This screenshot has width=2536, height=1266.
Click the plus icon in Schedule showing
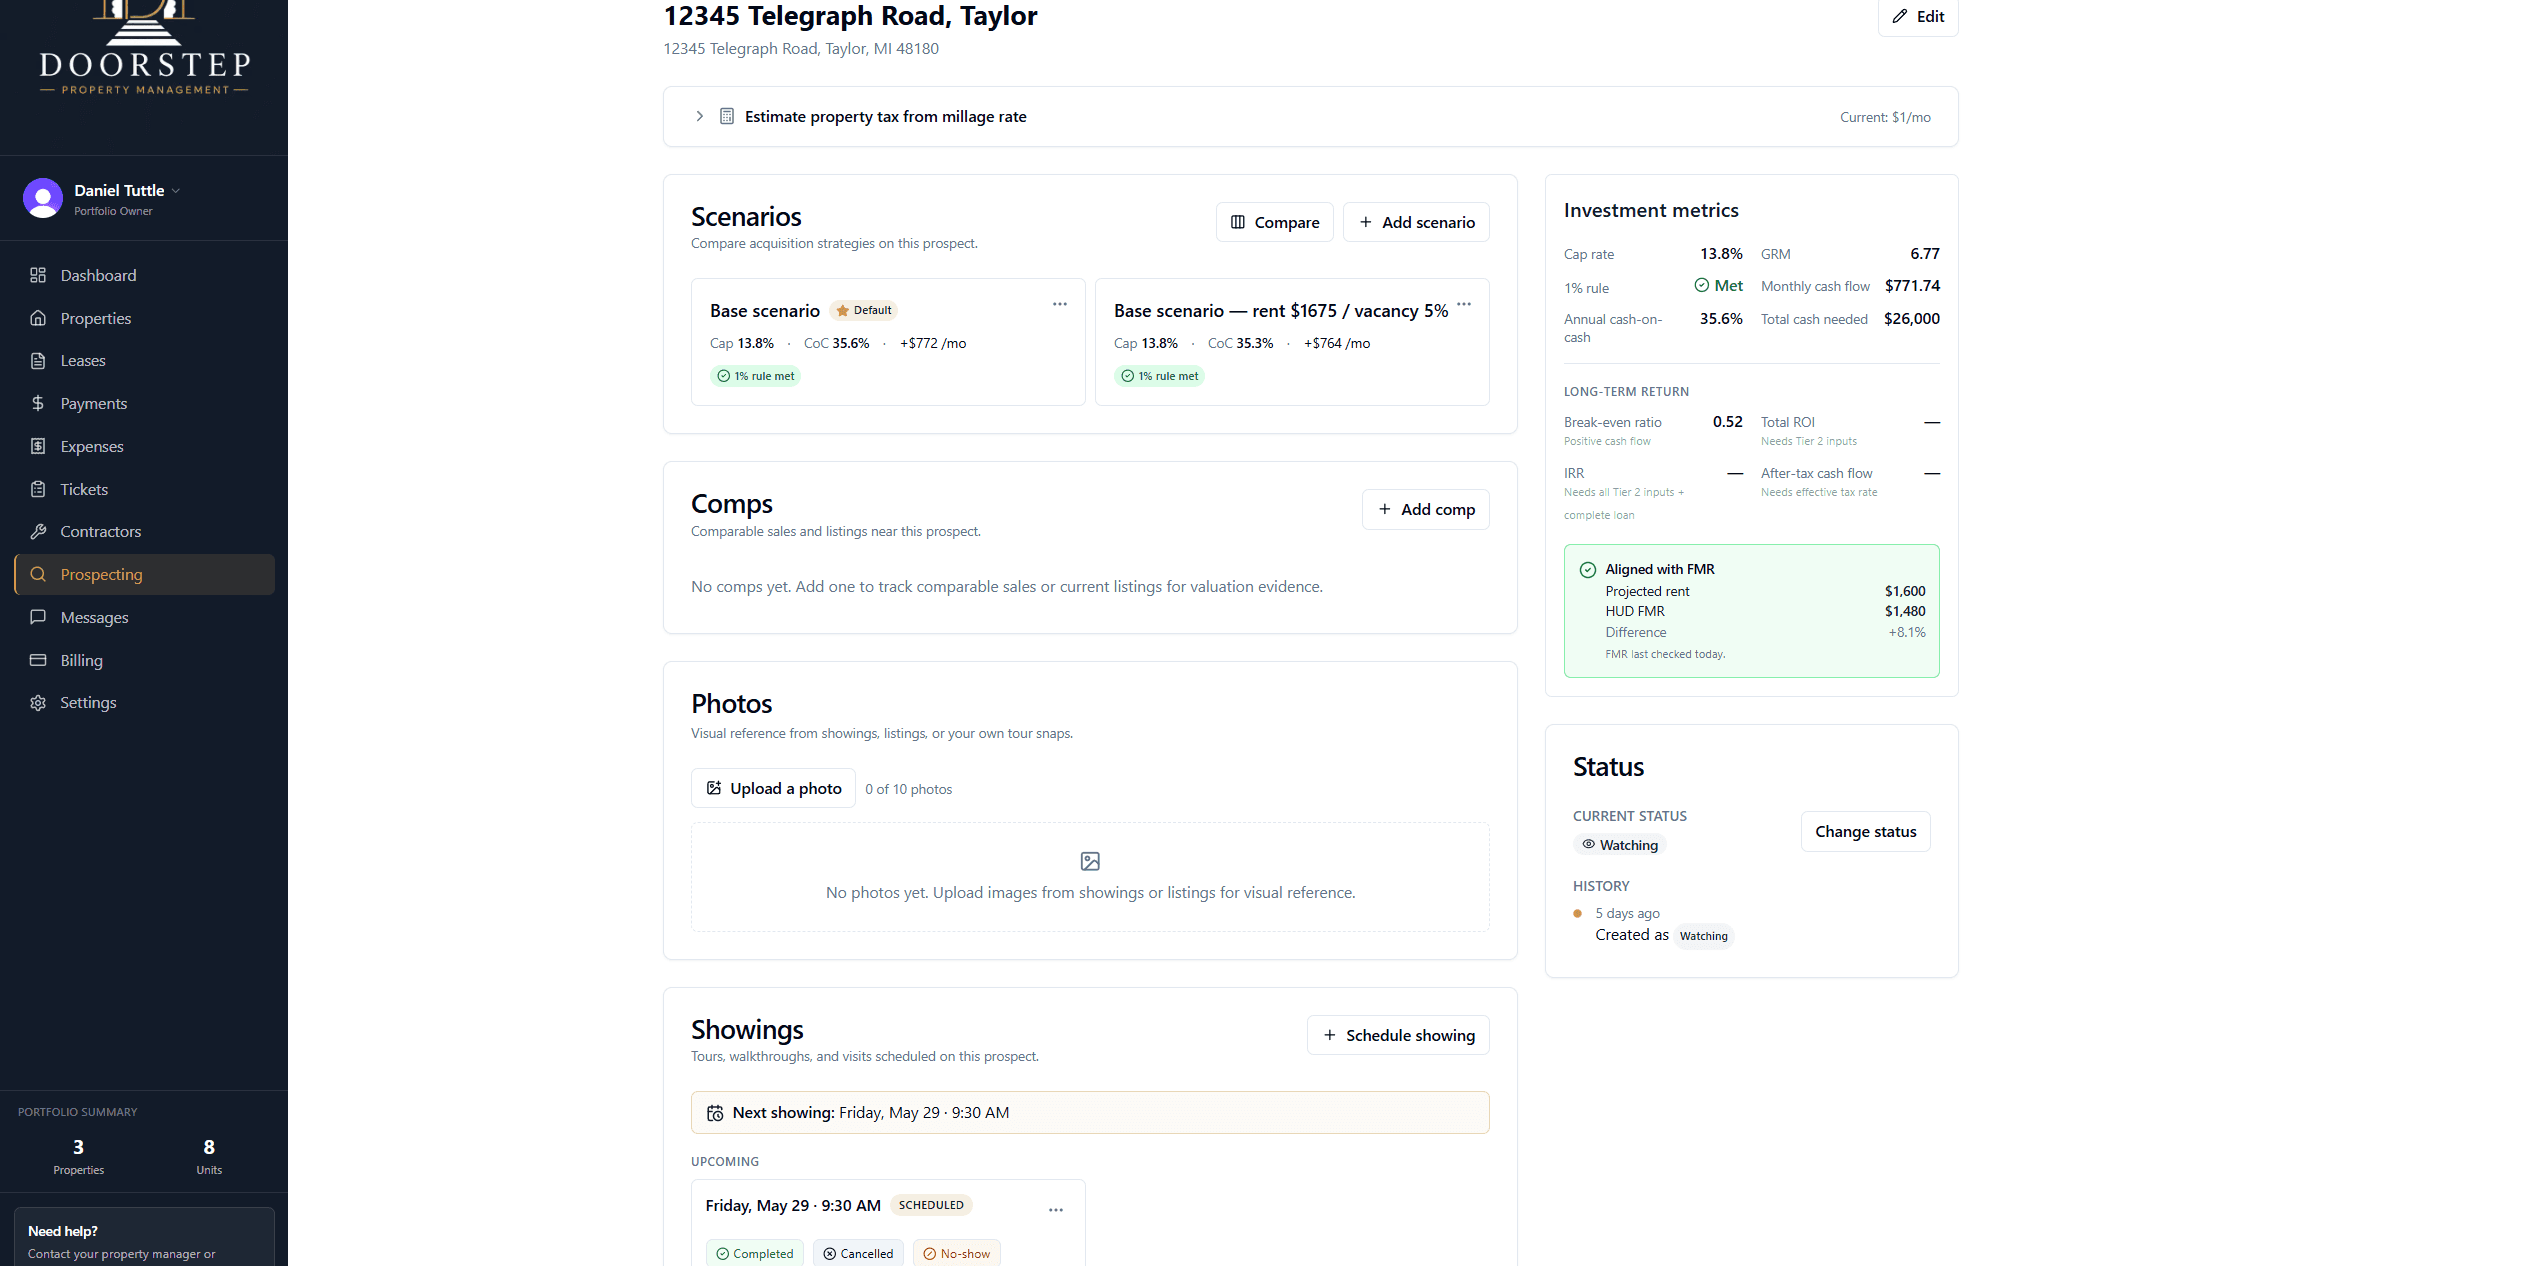click(1329, 1035)
